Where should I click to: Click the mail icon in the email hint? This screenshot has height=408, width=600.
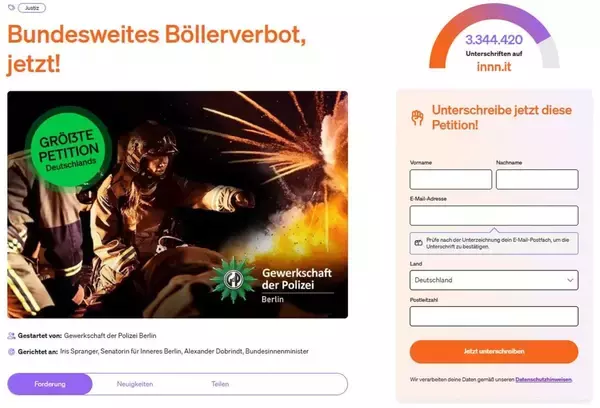418,243
